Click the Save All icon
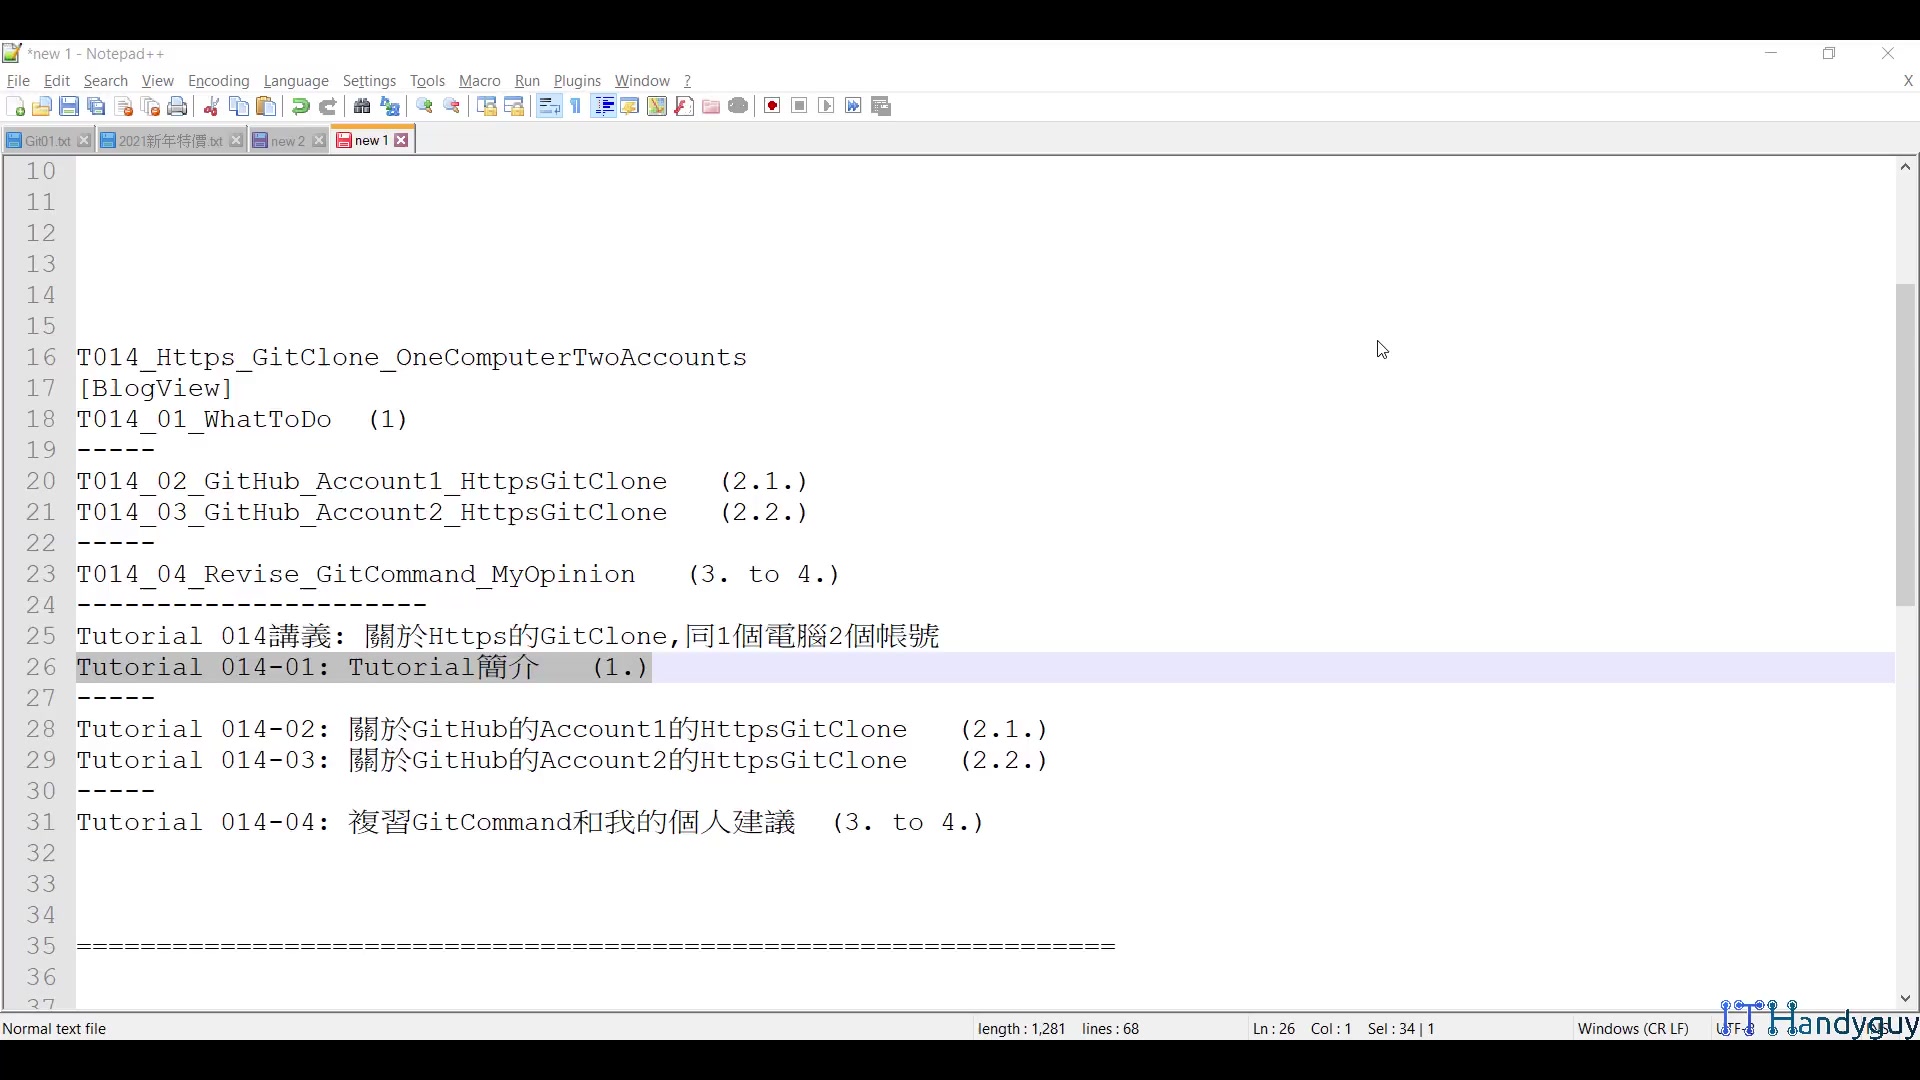Viewport: 1920px width, 1080px height. tap(96, 107)
